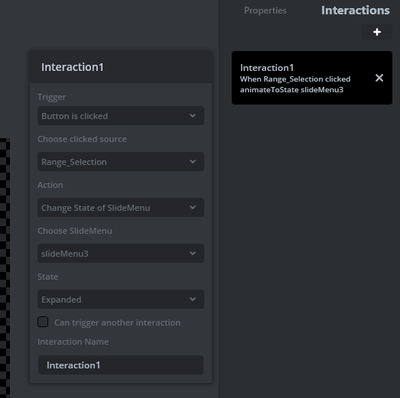Click the Interaction Name input field
This screenshot has height=398, width=400.
[x=121, y=365]
